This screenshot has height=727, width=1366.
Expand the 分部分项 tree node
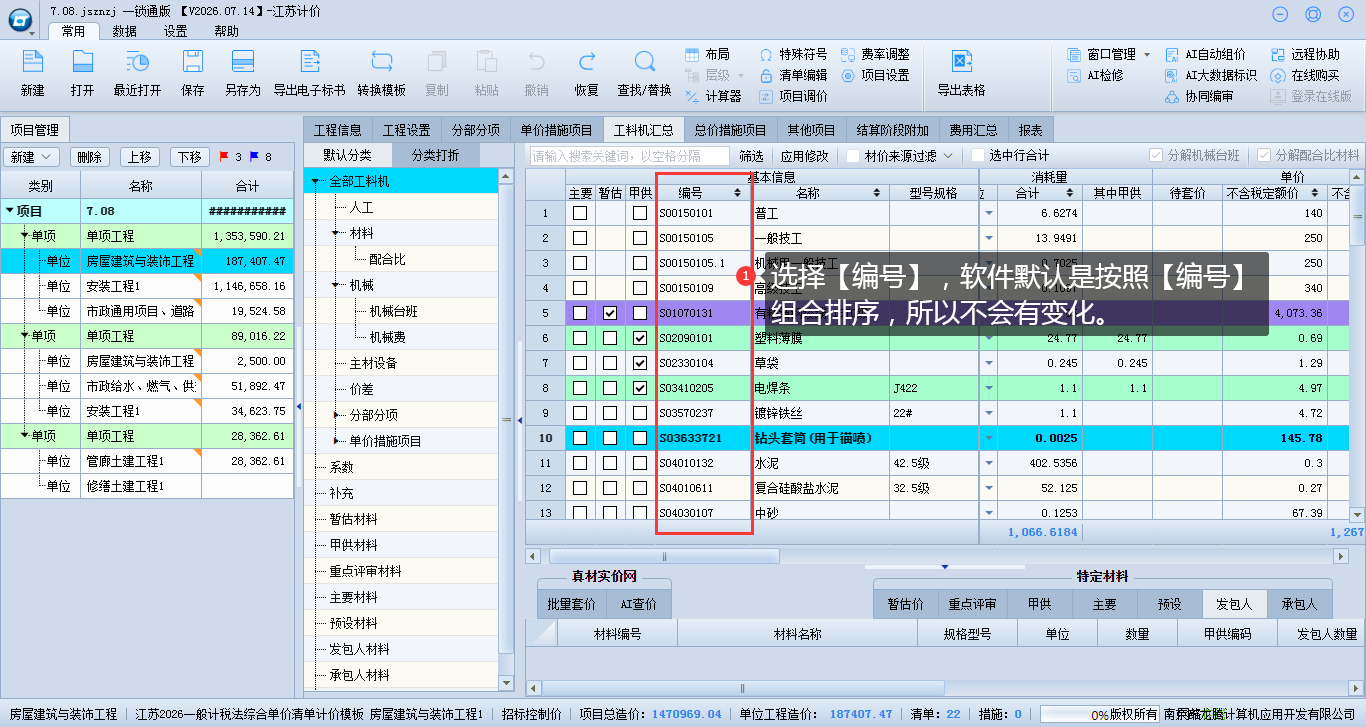pyautogui.click(x=337, y=414)
